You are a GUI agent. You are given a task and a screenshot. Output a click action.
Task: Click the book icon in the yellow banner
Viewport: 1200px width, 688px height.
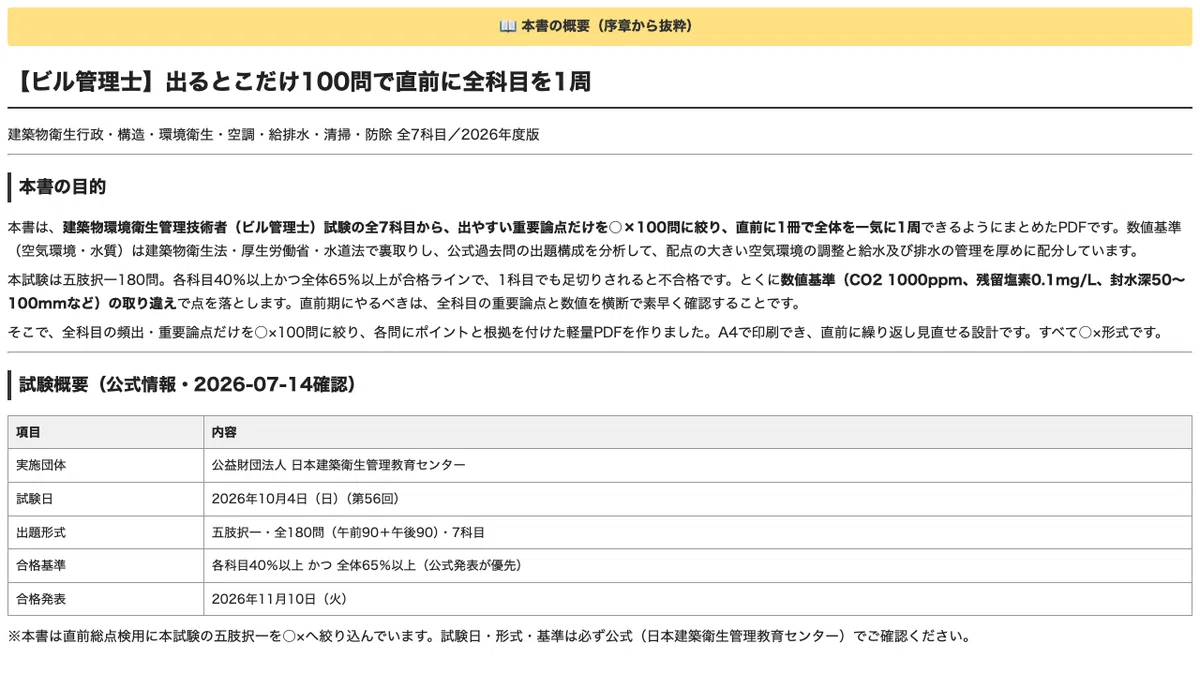tap(507, 26)
